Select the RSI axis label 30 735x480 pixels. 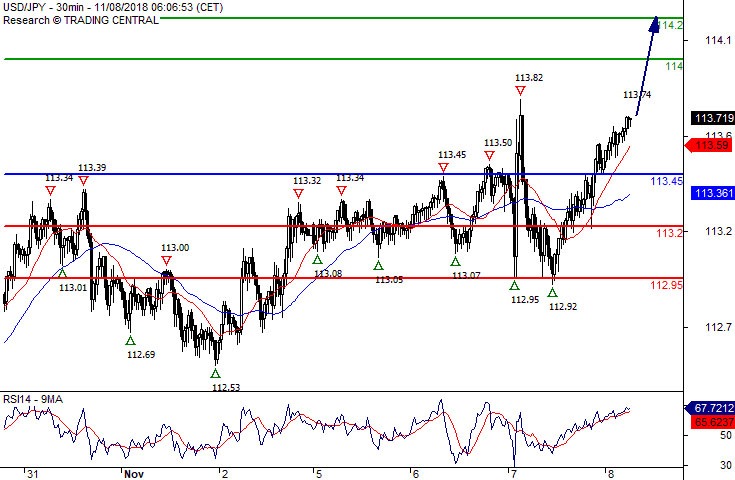click(726, 465)
